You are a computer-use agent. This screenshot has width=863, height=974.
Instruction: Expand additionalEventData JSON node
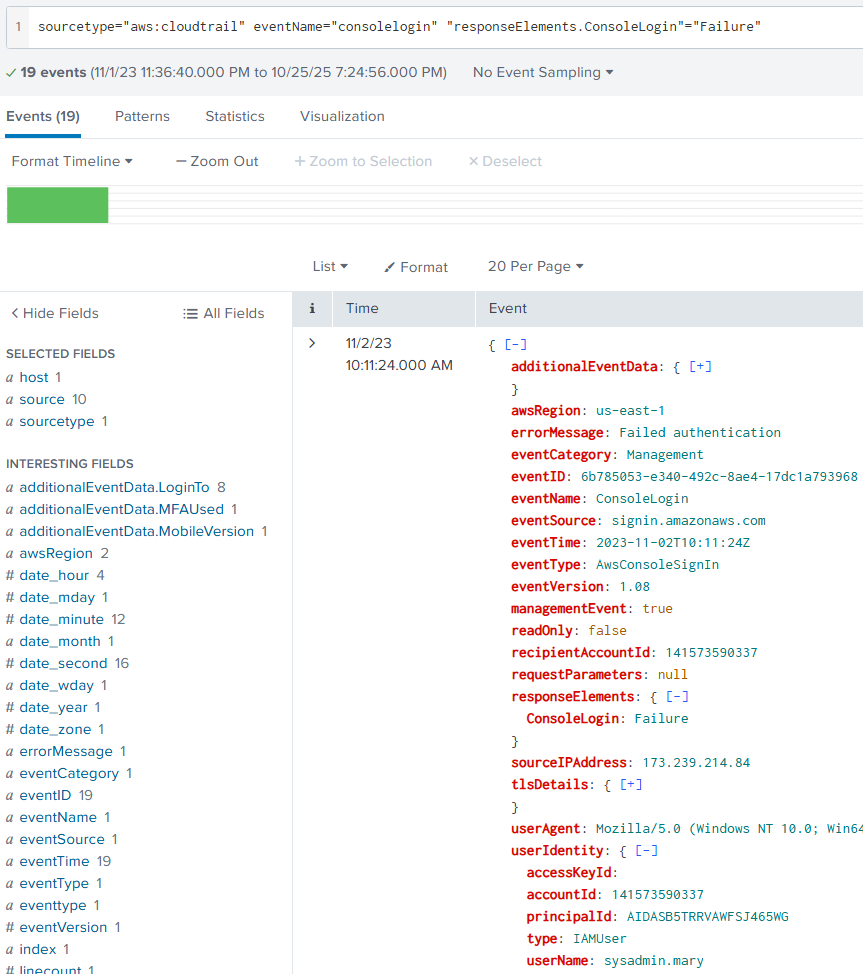click(700, 366)
